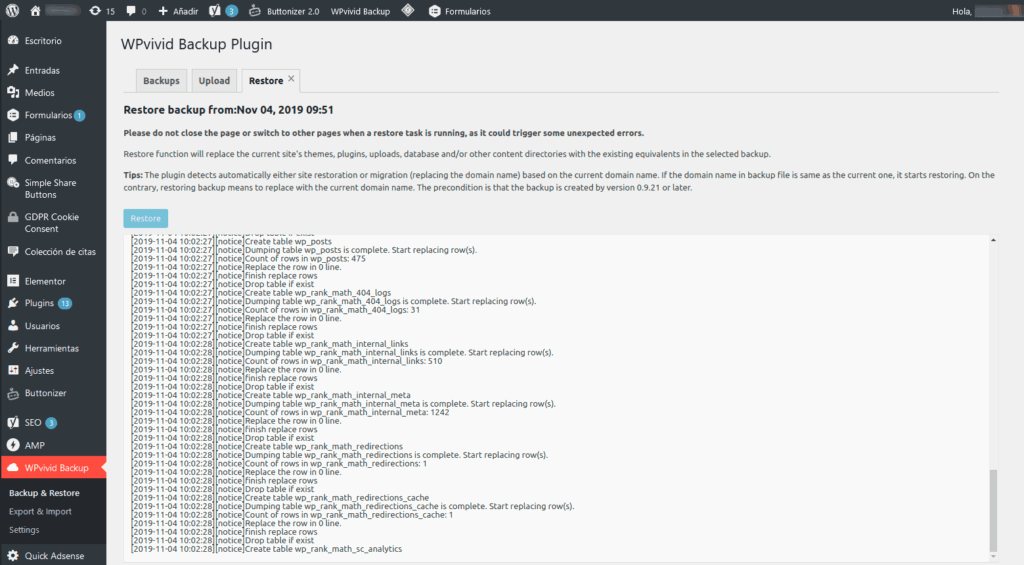Open the comments bubble icon in admin bar

135,11
